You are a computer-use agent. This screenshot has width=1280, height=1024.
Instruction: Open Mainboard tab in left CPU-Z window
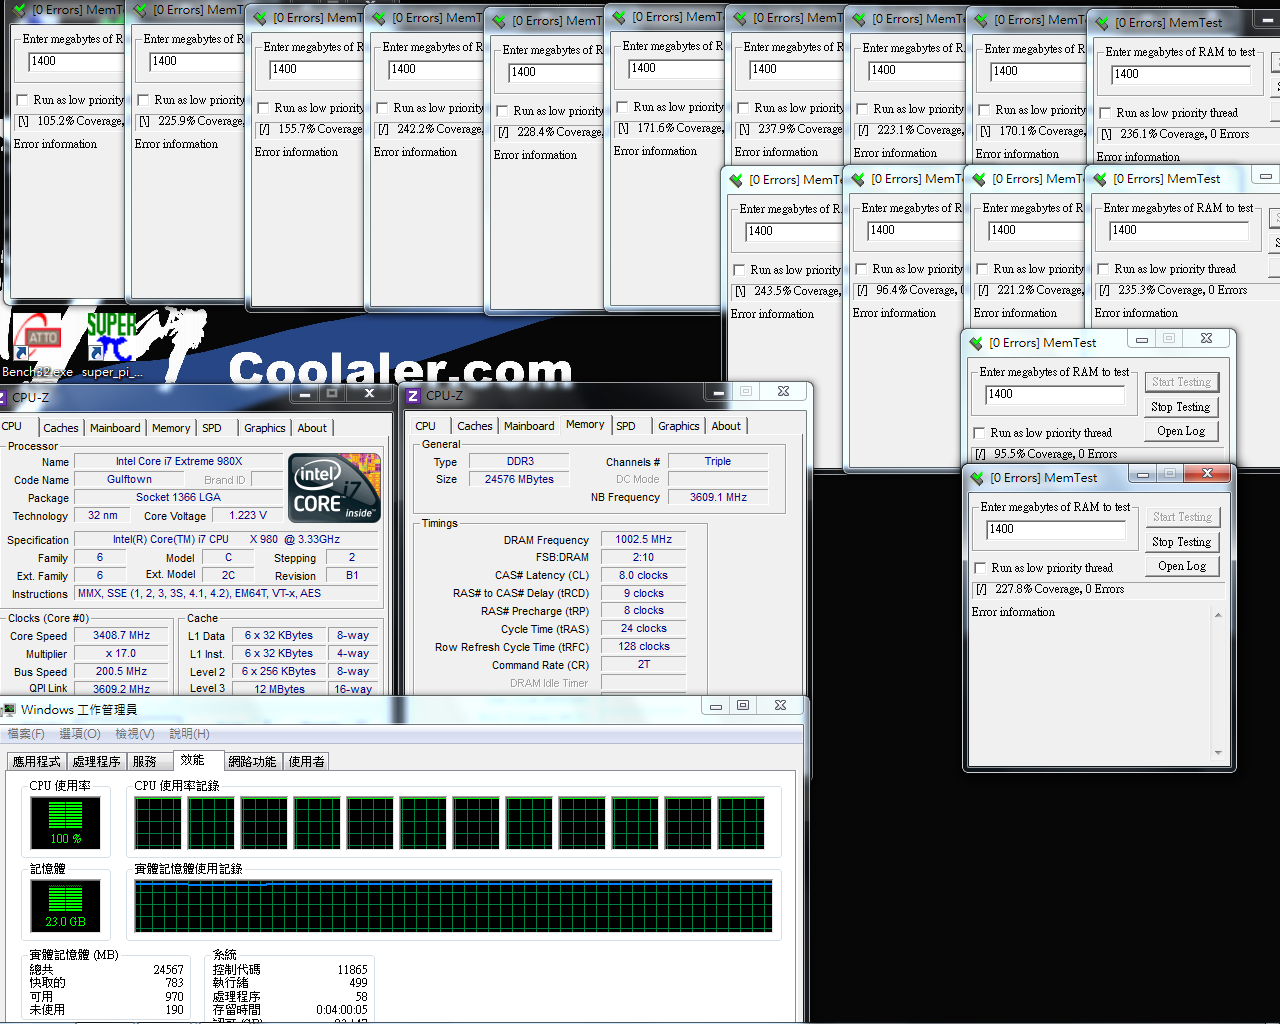(x=115, y=428)
